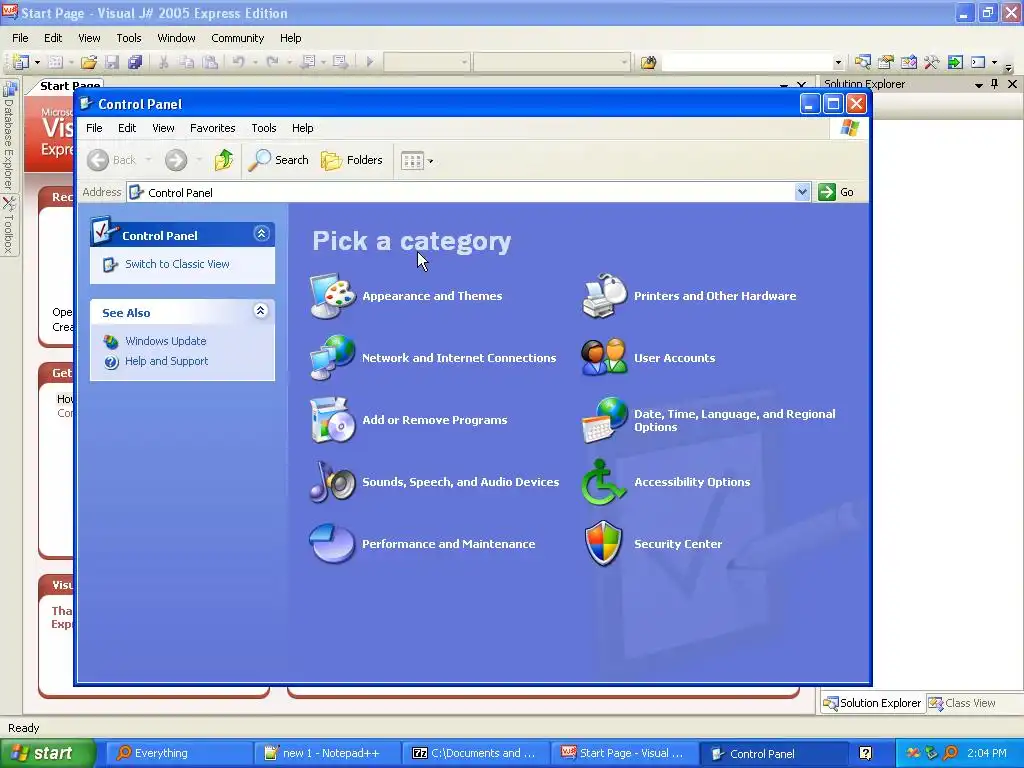
Task: Open the Favorites menu in Control Panel
Action: click(x=212, y=128)
